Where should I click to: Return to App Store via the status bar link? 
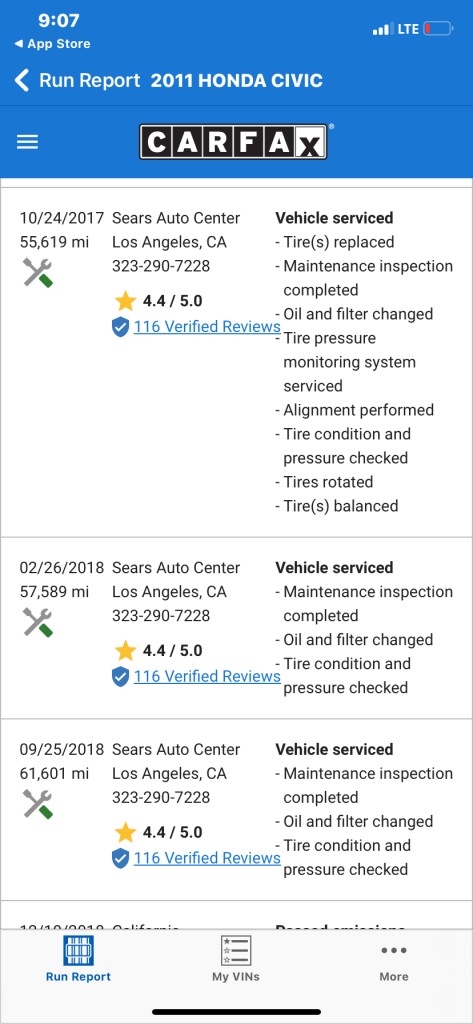[52, 44]
